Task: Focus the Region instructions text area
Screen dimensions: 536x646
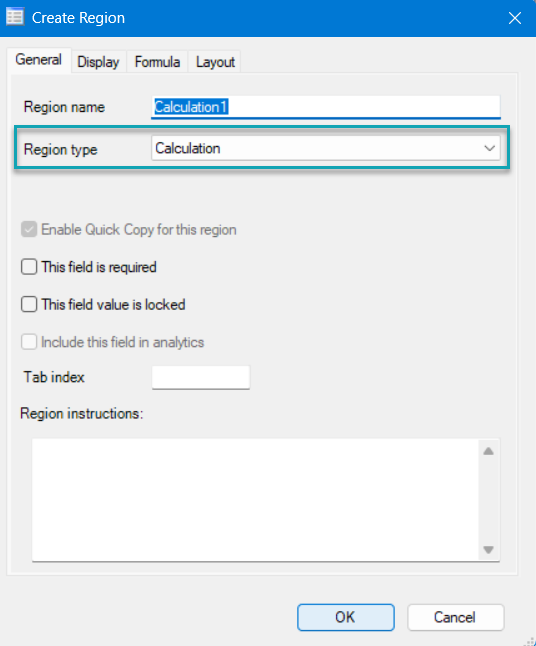Action: point(255,500)
